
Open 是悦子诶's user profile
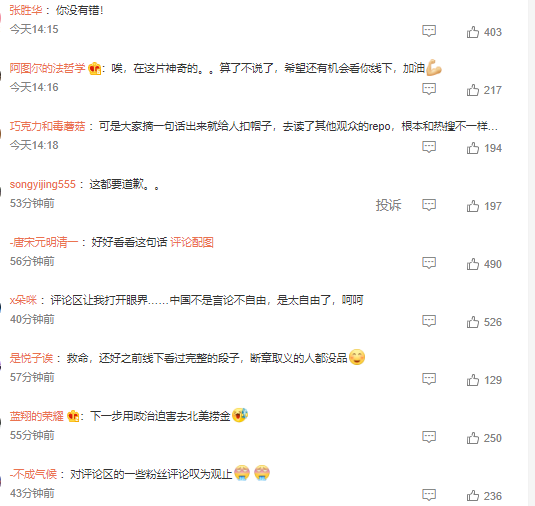[x=31, y=358]
